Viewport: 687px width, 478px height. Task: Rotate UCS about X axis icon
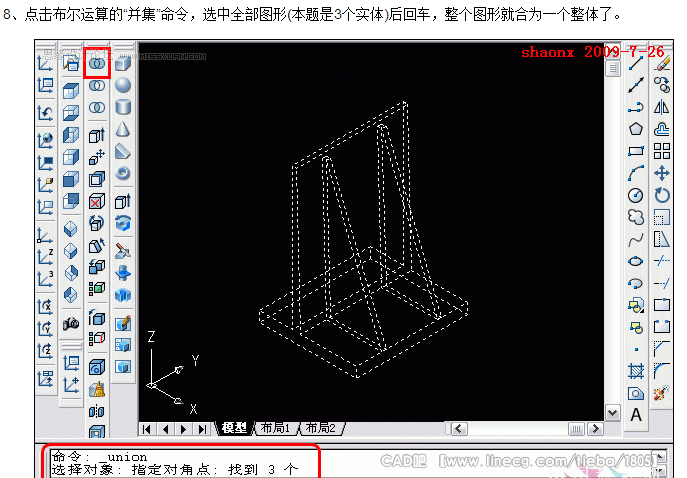45,306
